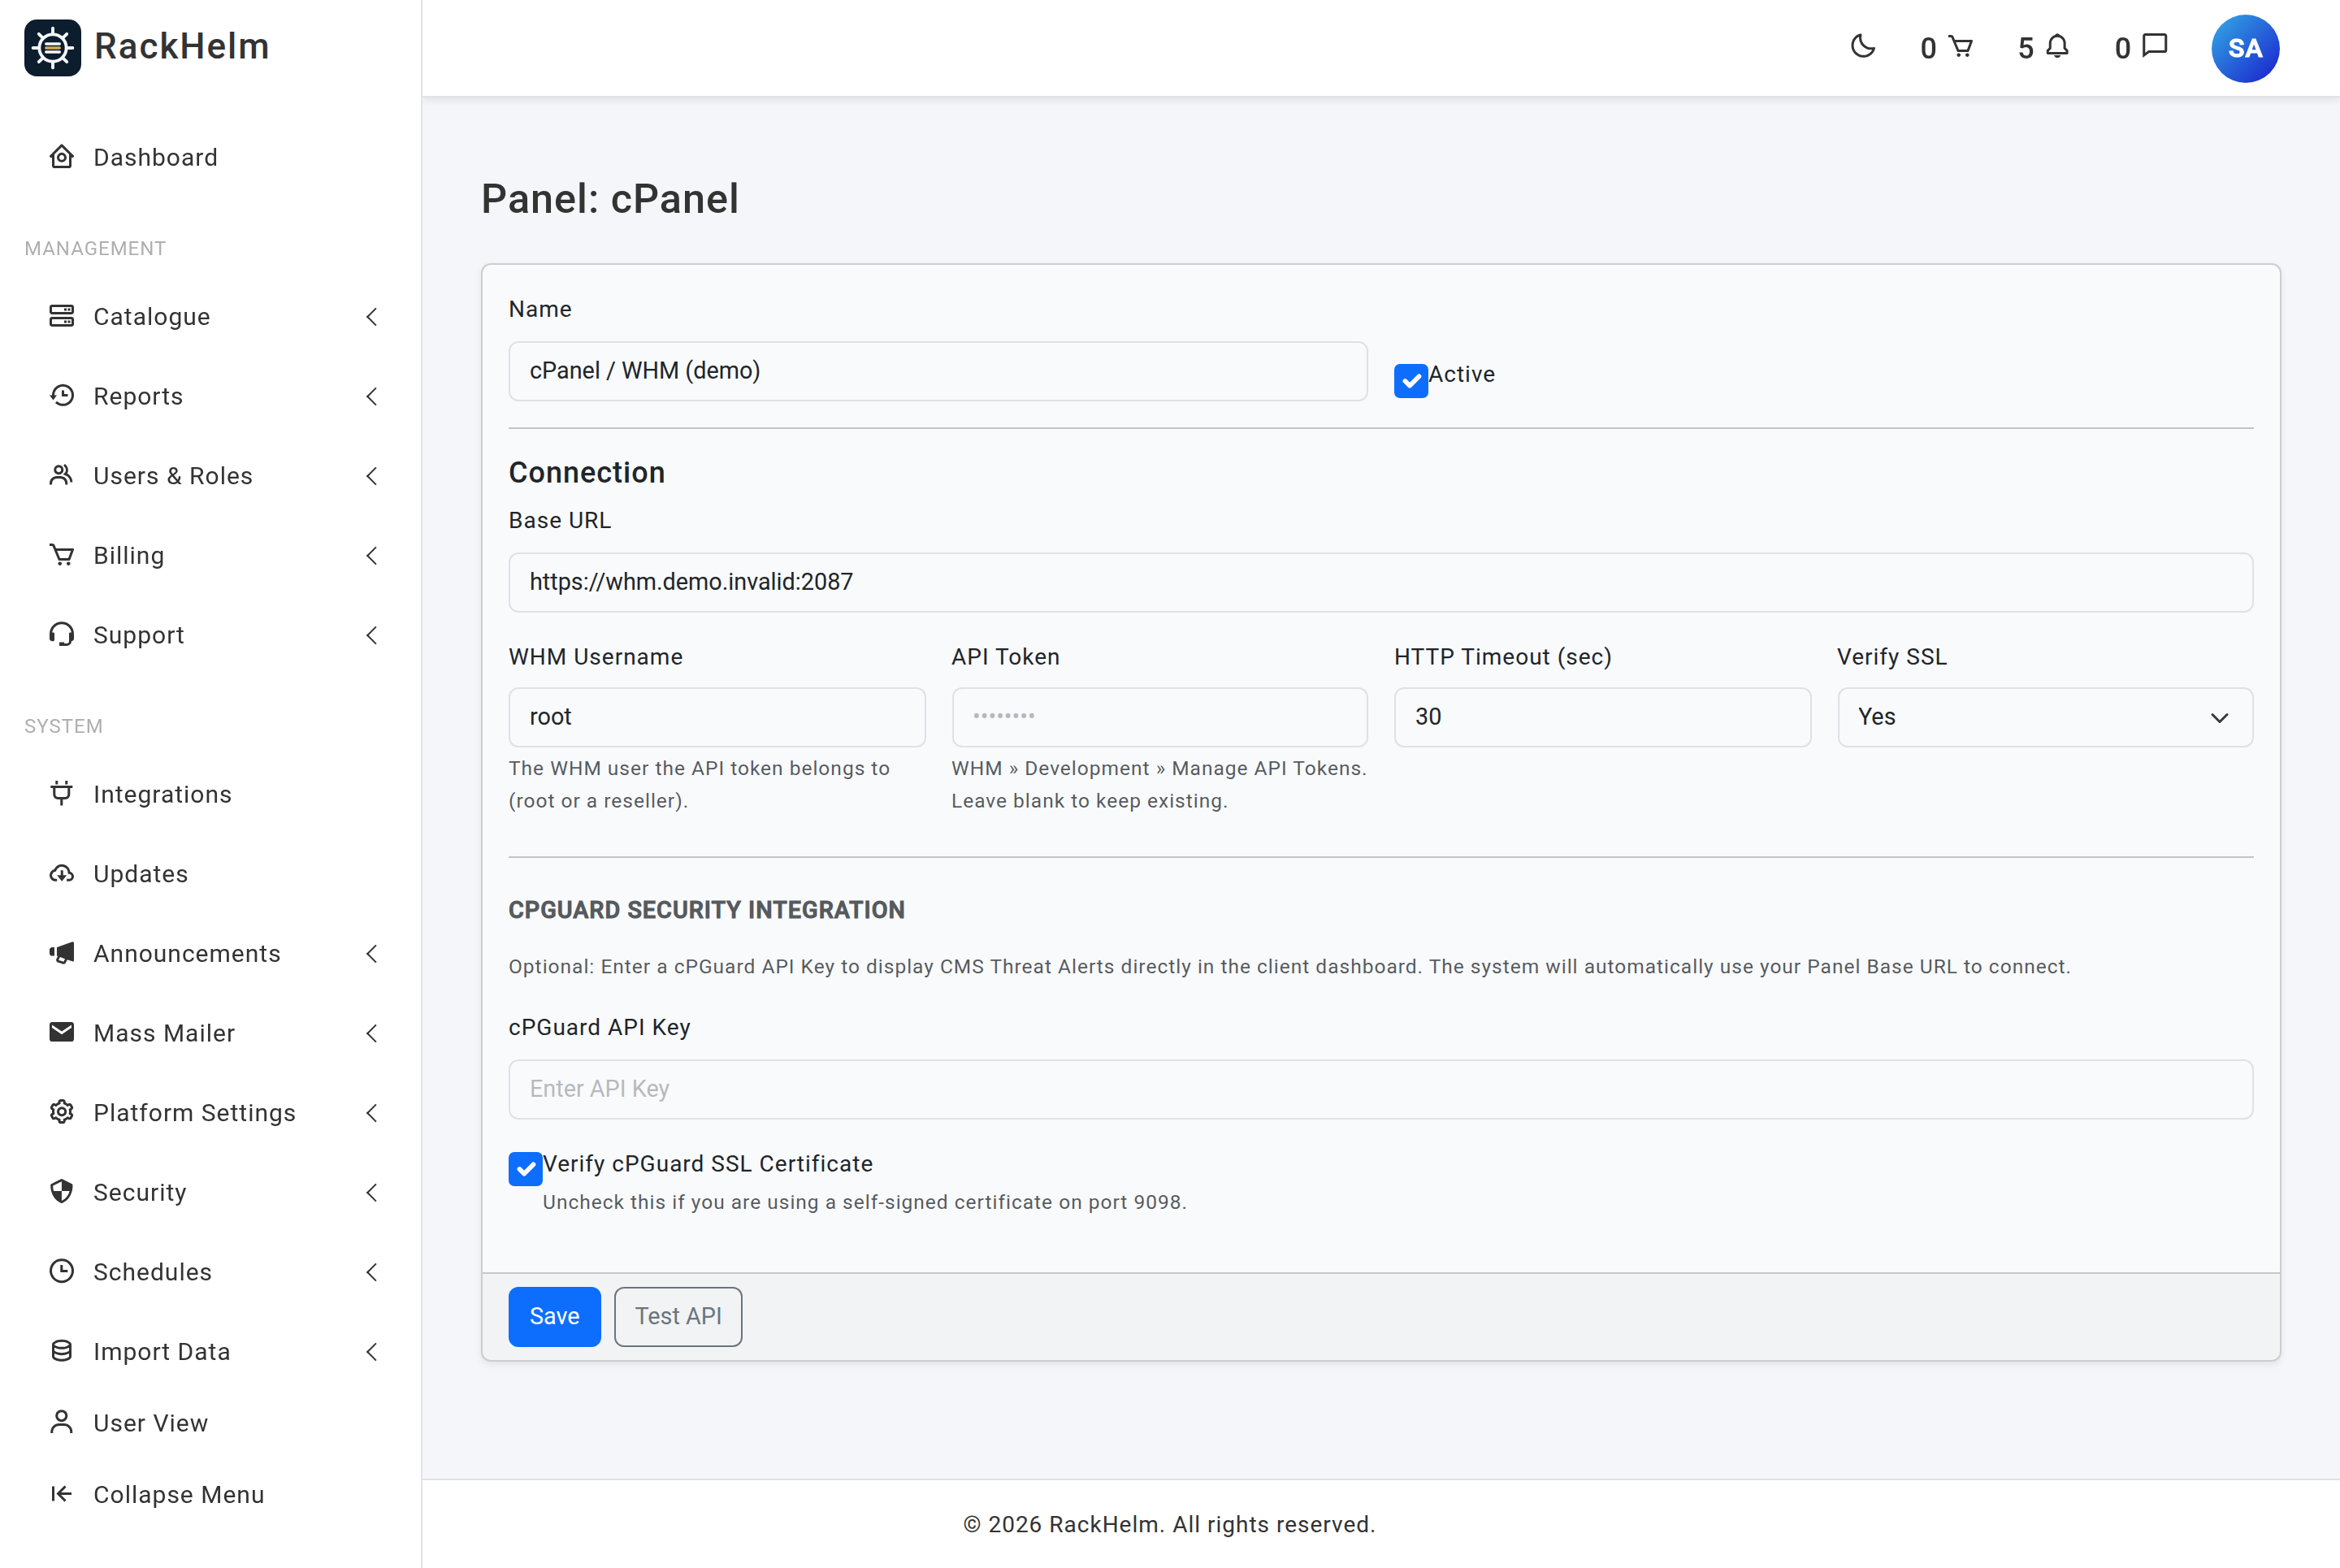
Task: Click the Base URL input field
Action: point(1380,582)
